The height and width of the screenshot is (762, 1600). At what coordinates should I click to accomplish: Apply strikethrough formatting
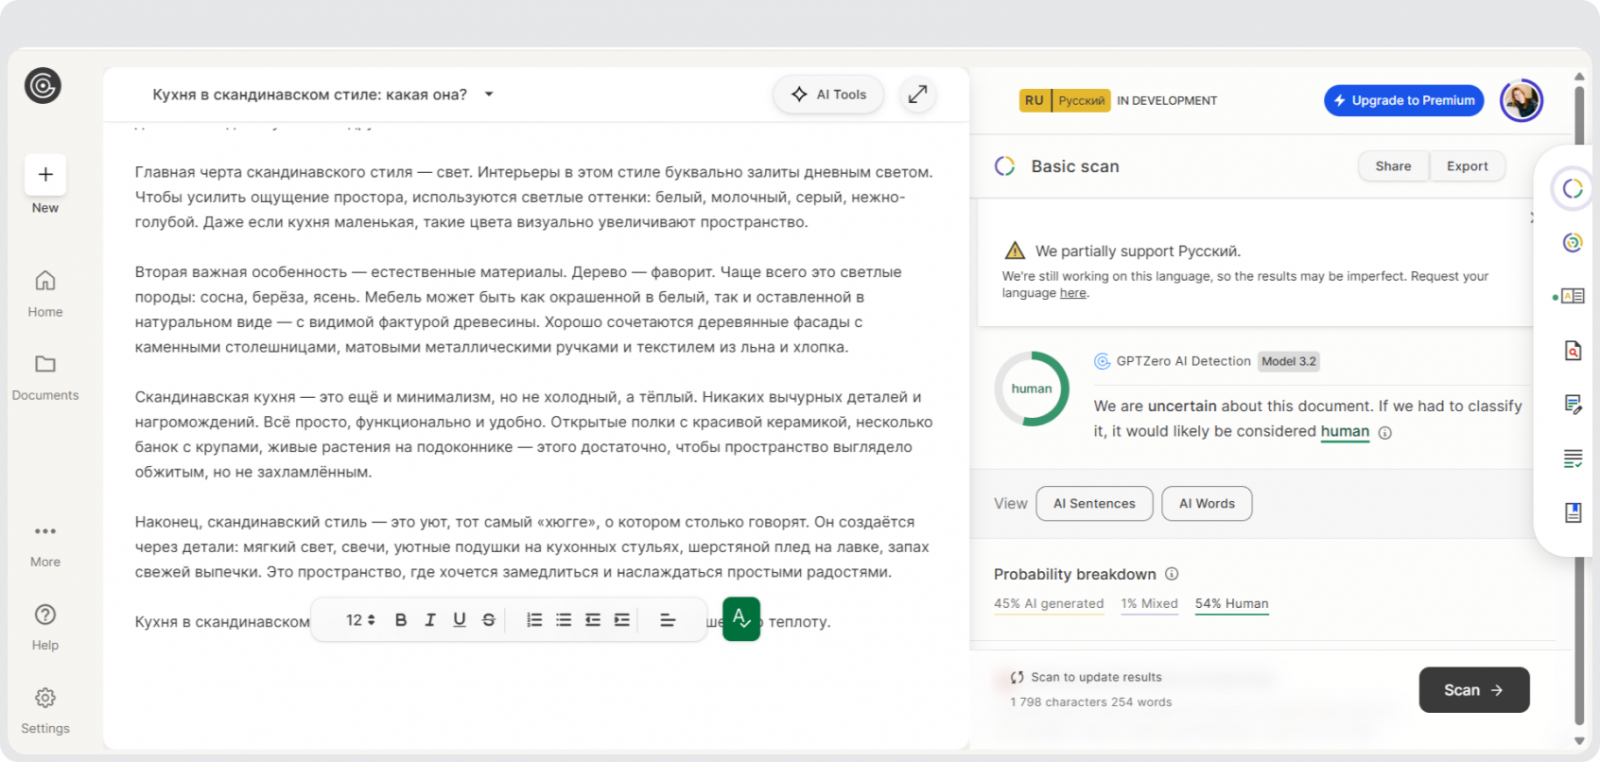(489, 620)
